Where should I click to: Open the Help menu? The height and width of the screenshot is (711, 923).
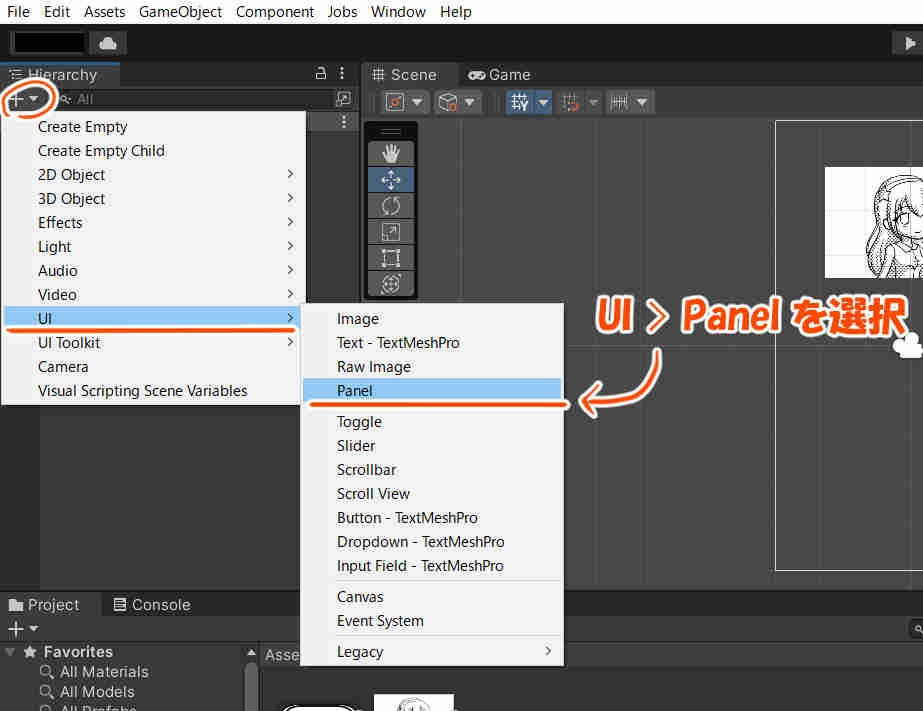(x=456, y=12)
